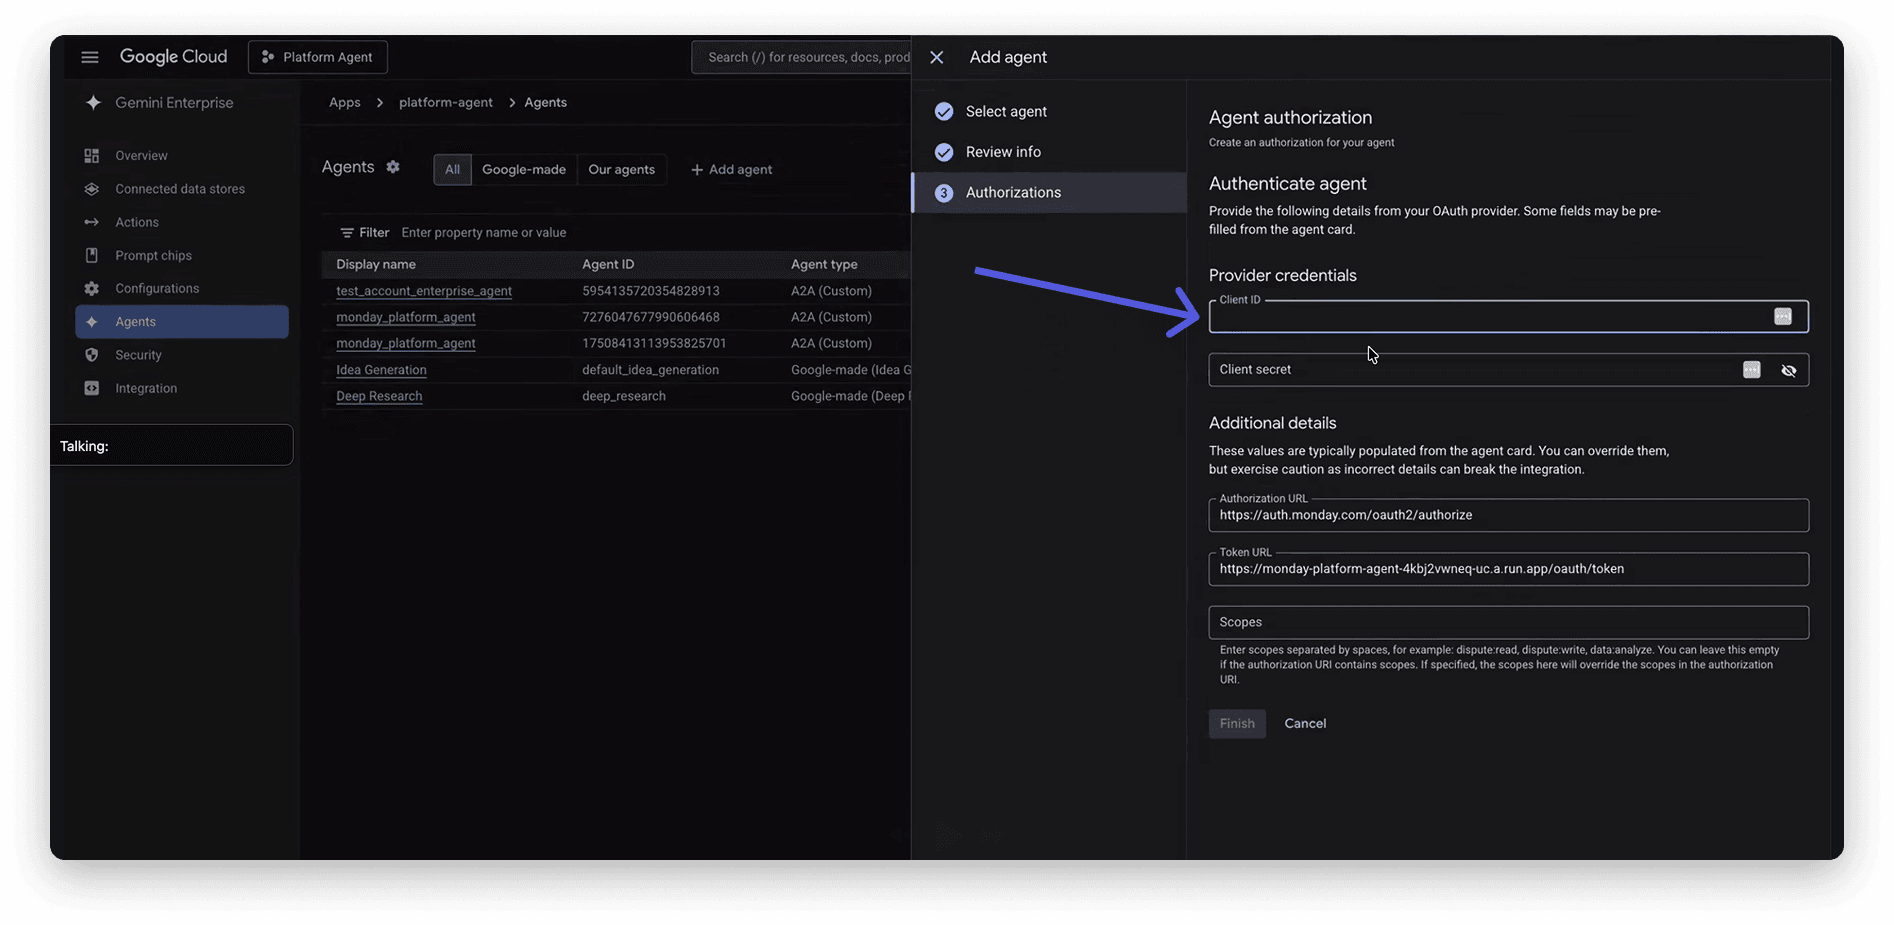
Task: Click the Agent ID column header
Action: 608,264
